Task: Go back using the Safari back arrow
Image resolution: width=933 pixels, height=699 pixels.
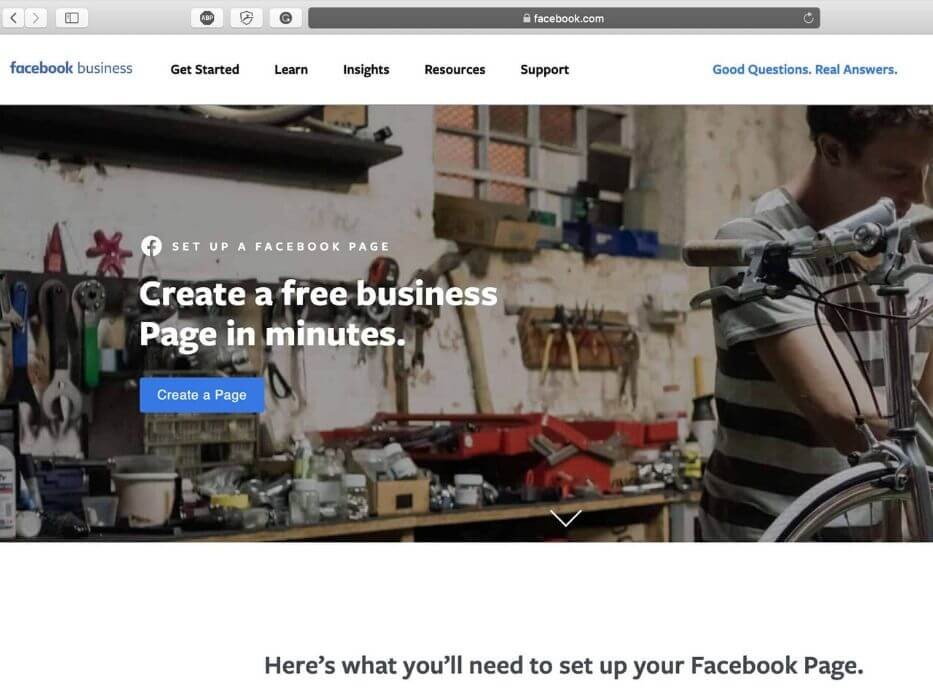Action: click(x=14, y=18)
